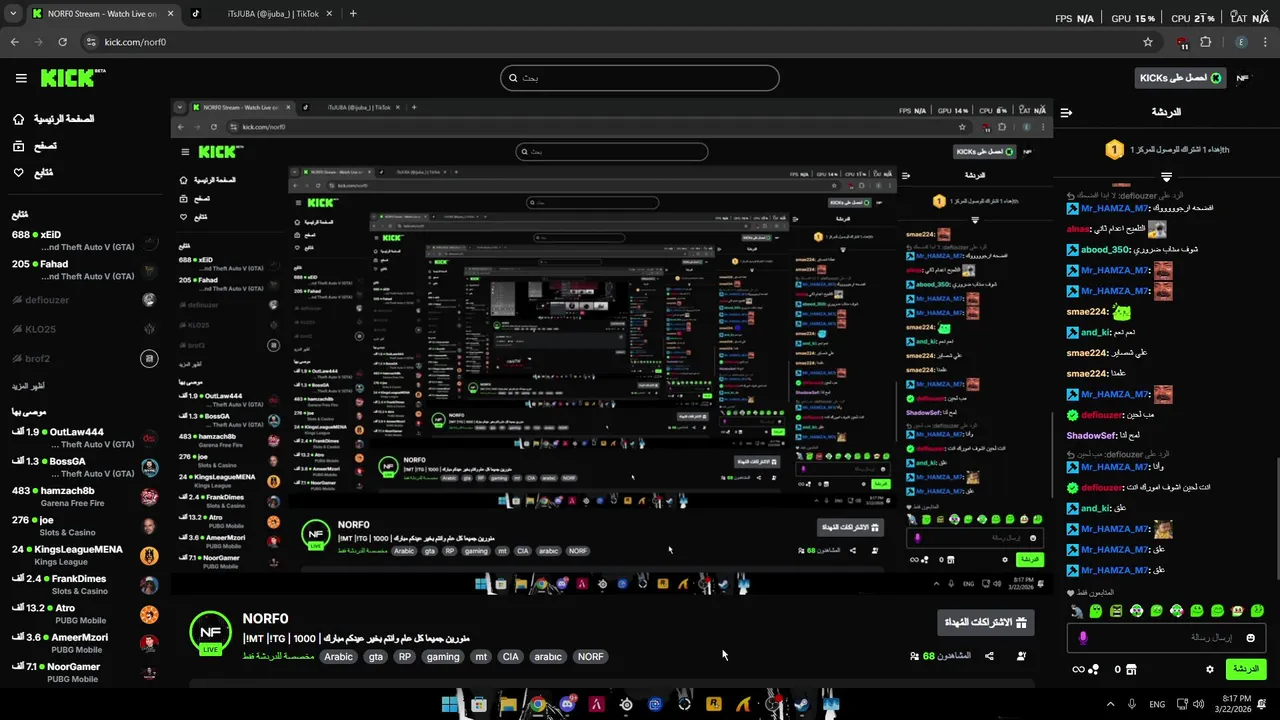Go back with the browser back arrow

(x=14, y=42)
